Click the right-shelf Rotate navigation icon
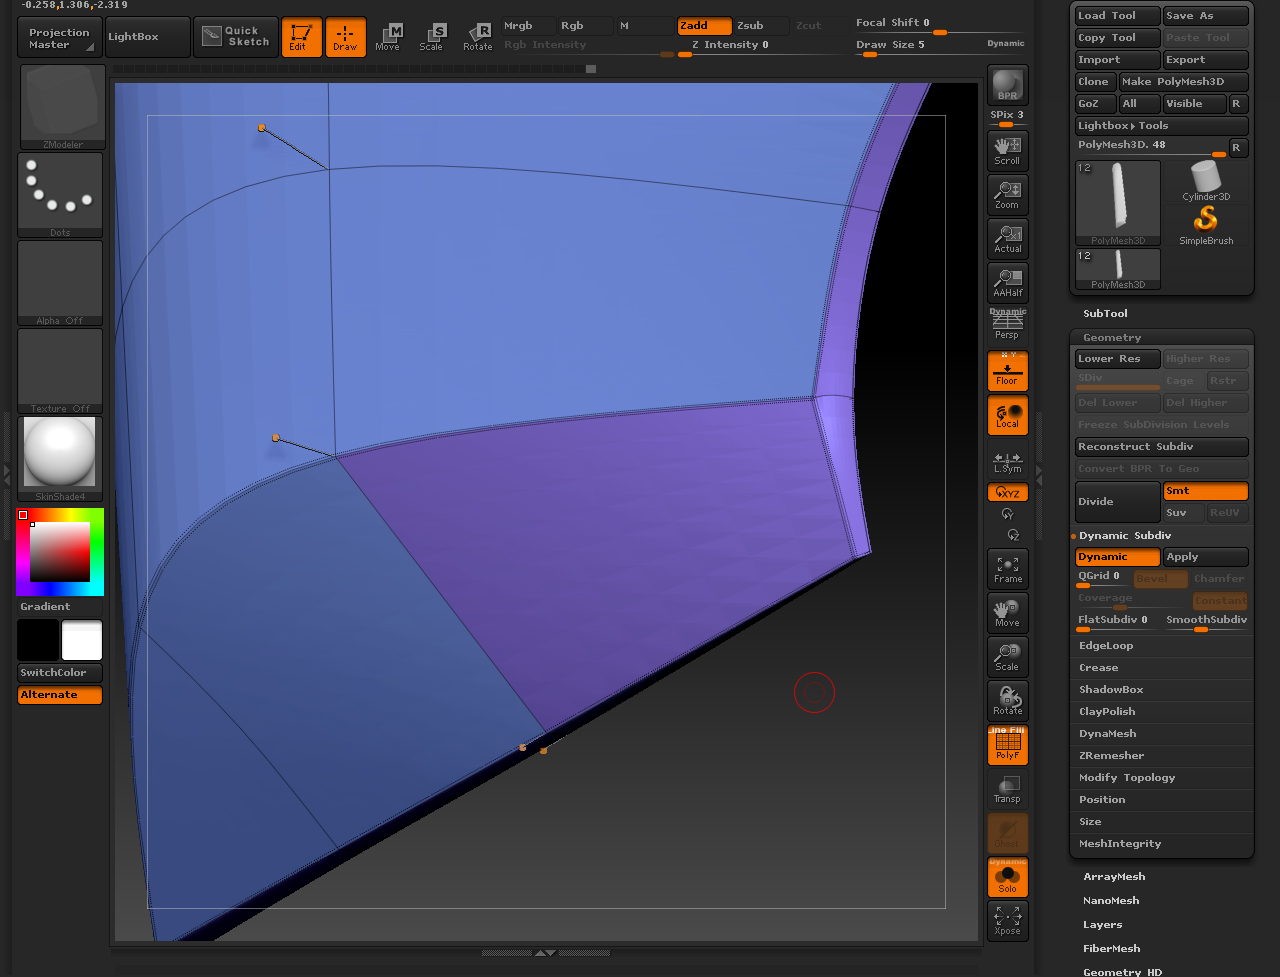This screenshot has width=1280, height=977. [1007, 700]
